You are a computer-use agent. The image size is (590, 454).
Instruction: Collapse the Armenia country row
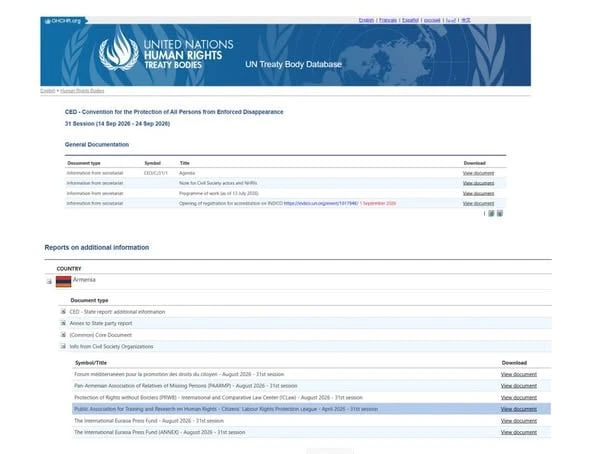[x=49, y=281]
